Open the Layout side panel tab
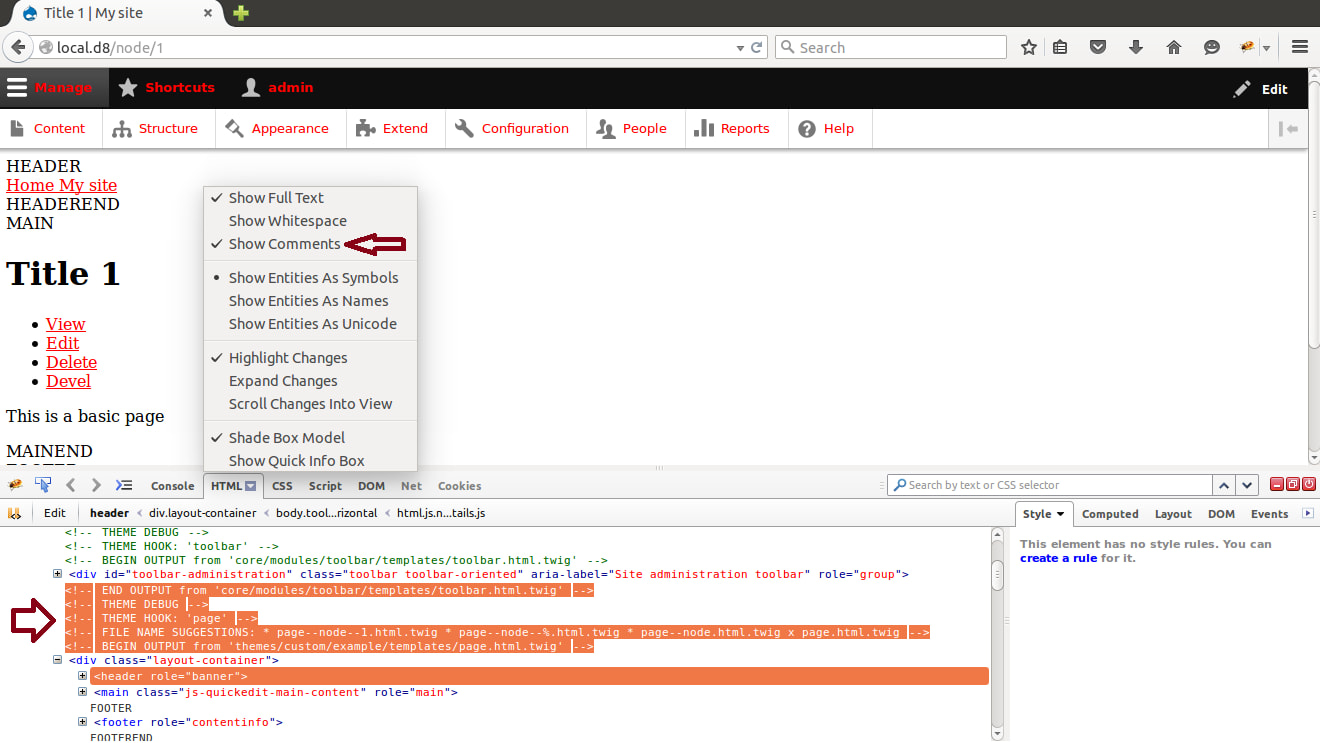The width and height of the screenshot is (1320, 743). pyautogui.click(x=1173, y=514)
